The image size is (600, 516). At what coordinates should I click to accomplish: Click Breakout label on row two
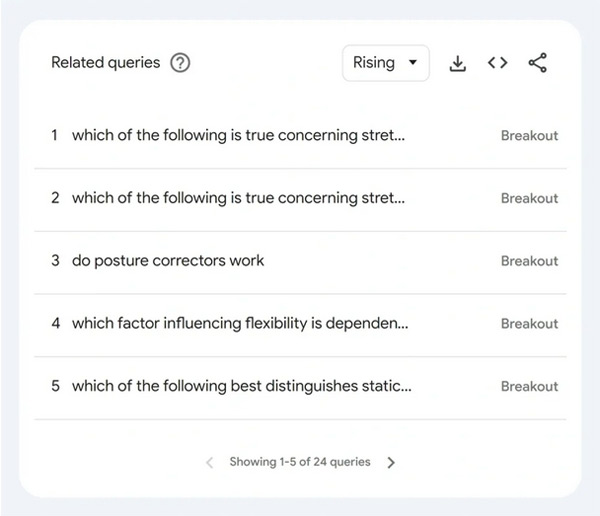tap(529, 199)
